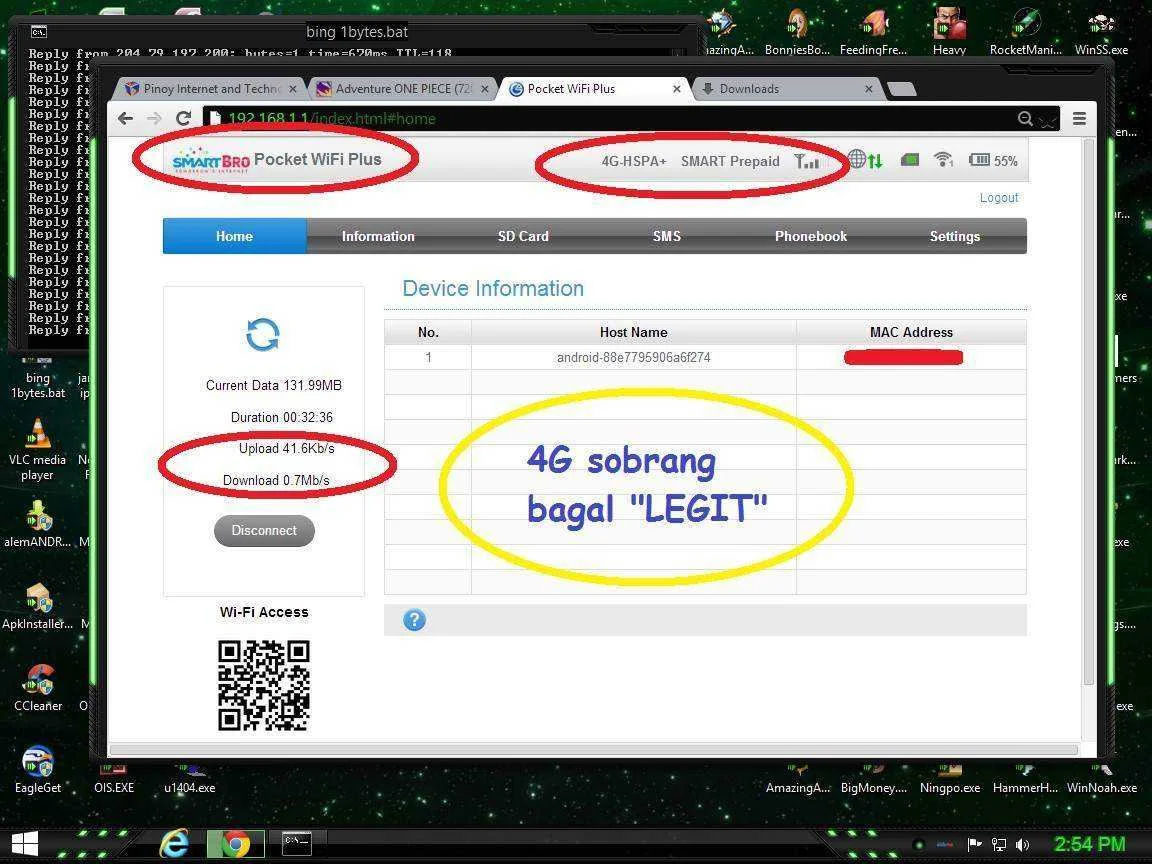Click the zoom magnifier icon in address bar
Screen dimensions: 1152x864
pos(1025,118)
